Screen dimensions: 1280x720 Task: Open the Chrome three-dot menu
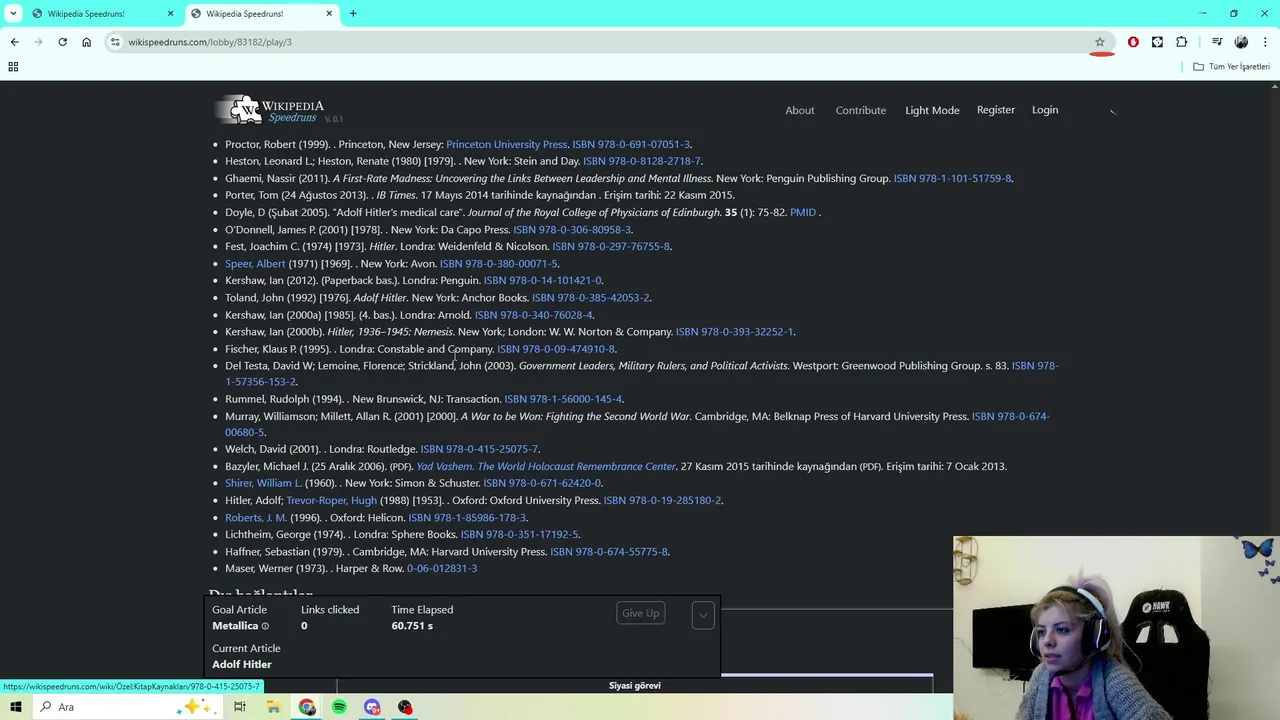coord(1265,42)
